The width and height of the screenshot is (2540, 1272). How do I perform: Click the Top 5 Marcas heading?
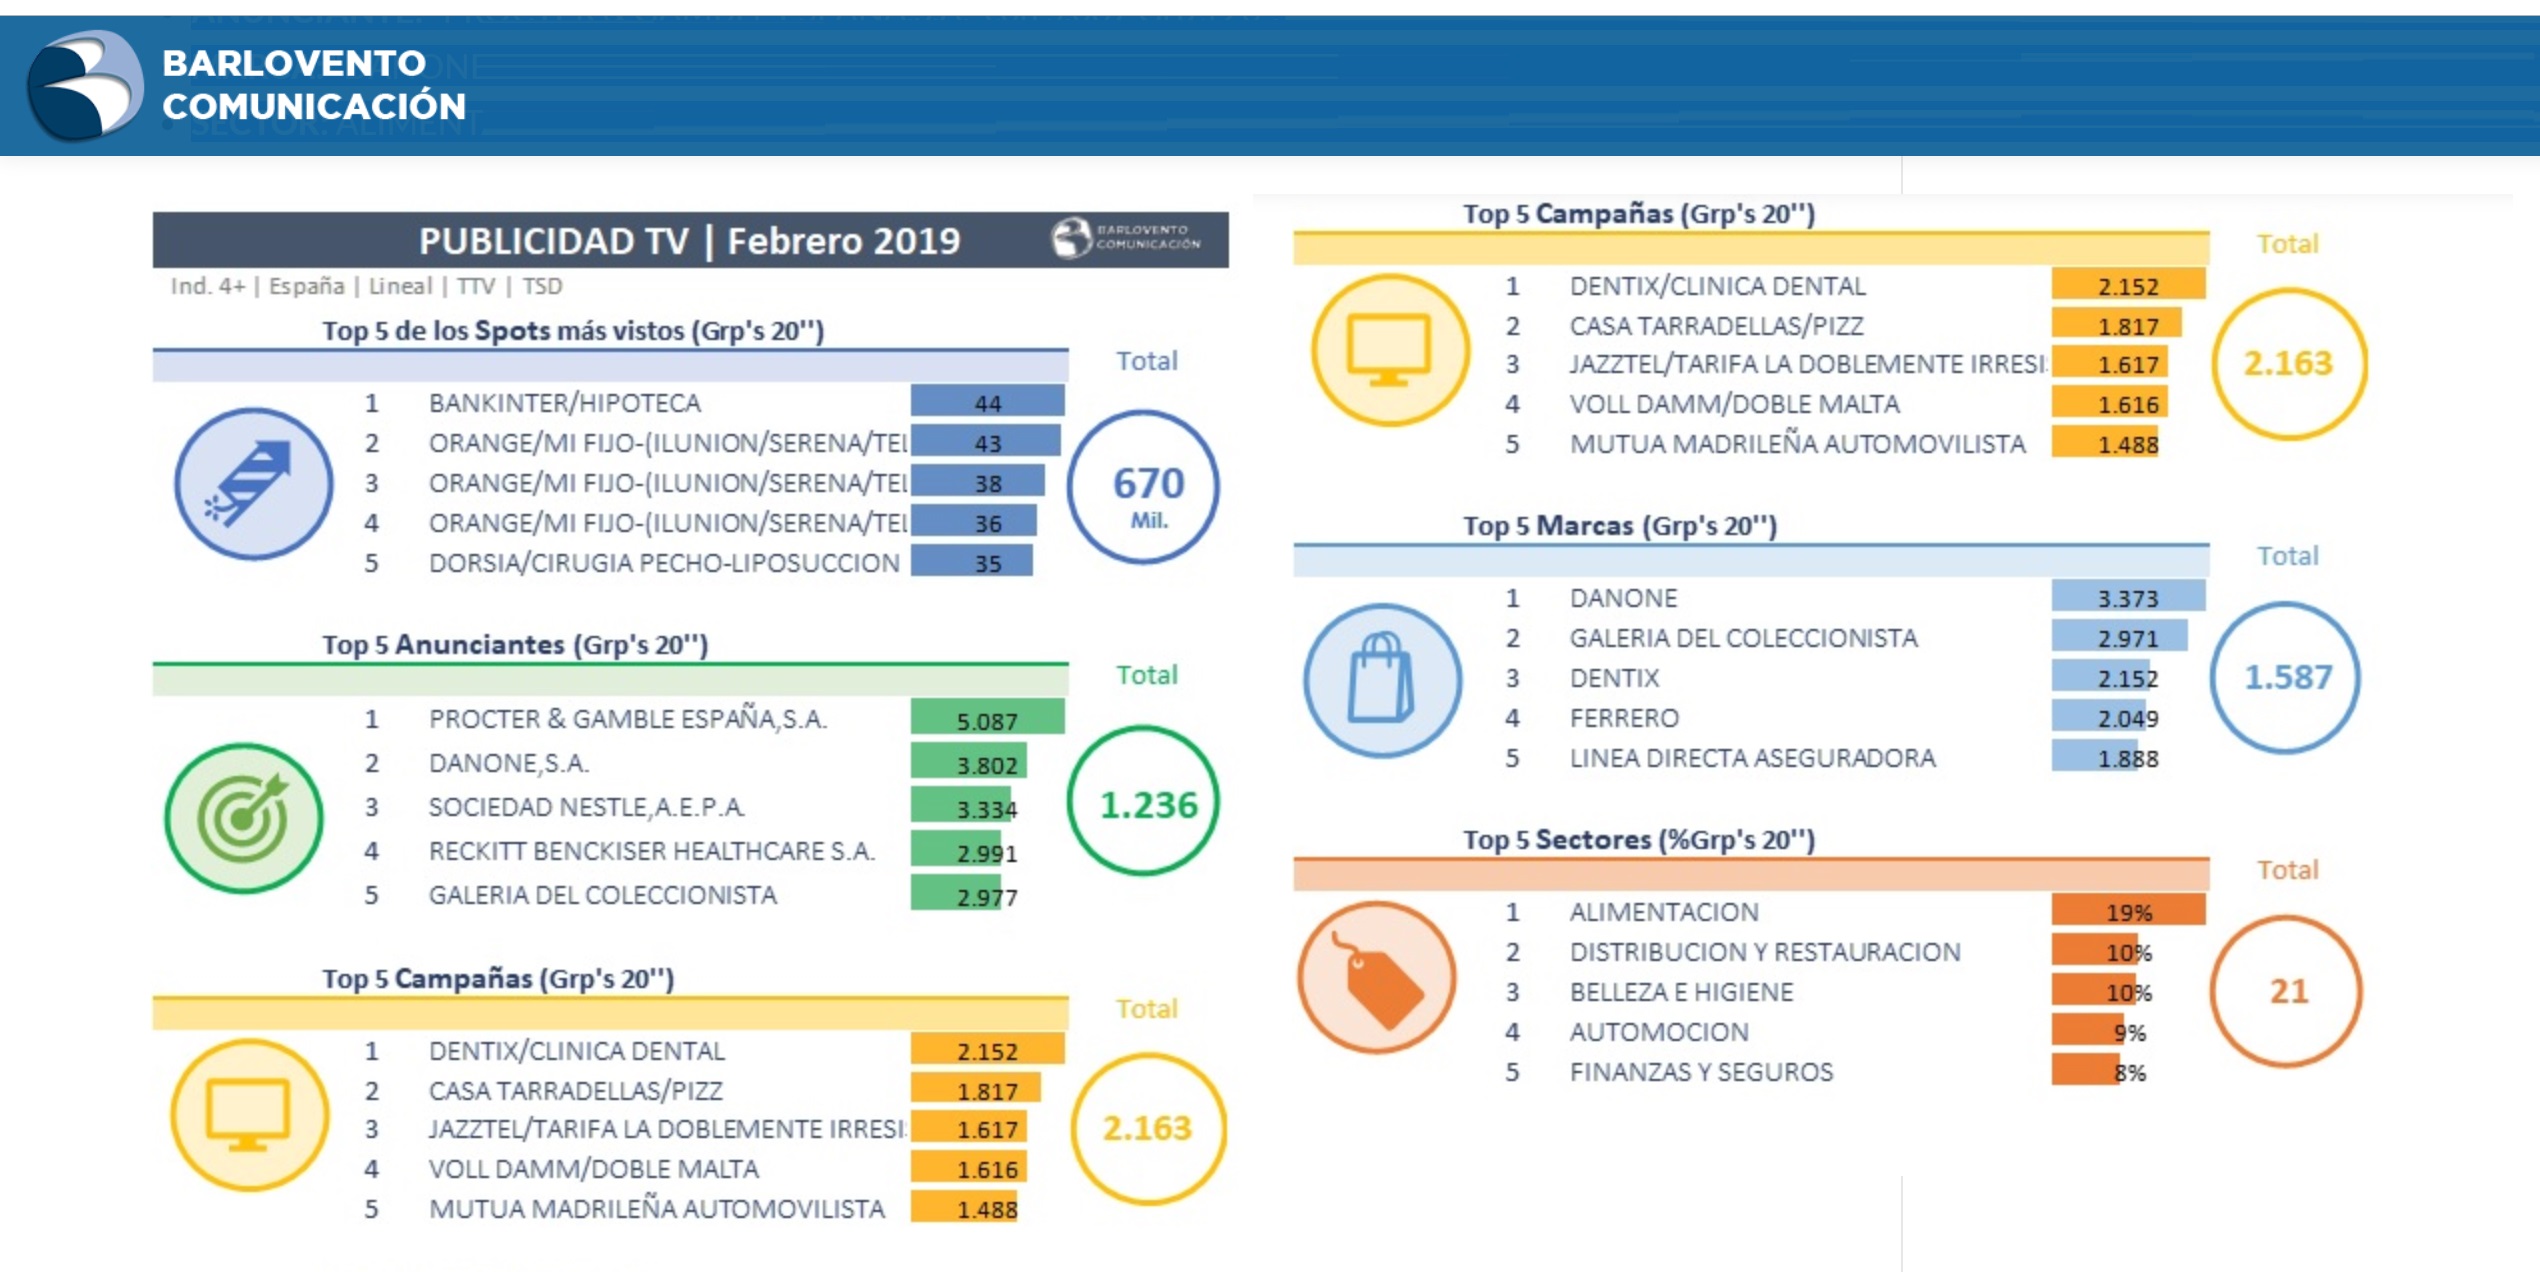(1620, 525)
